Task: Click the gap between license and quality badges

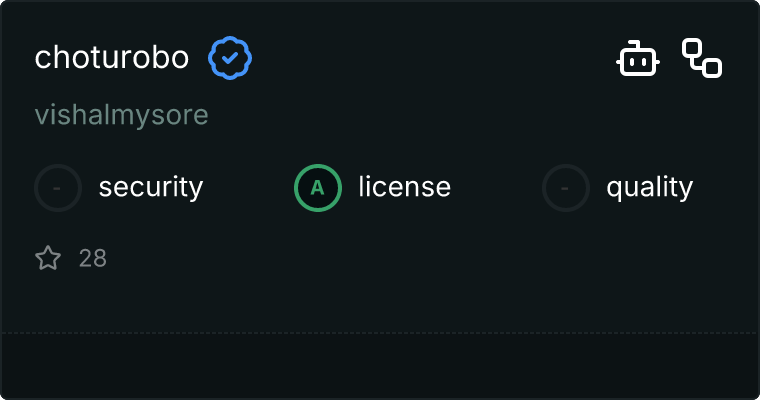Action: (x=496, y=187)
